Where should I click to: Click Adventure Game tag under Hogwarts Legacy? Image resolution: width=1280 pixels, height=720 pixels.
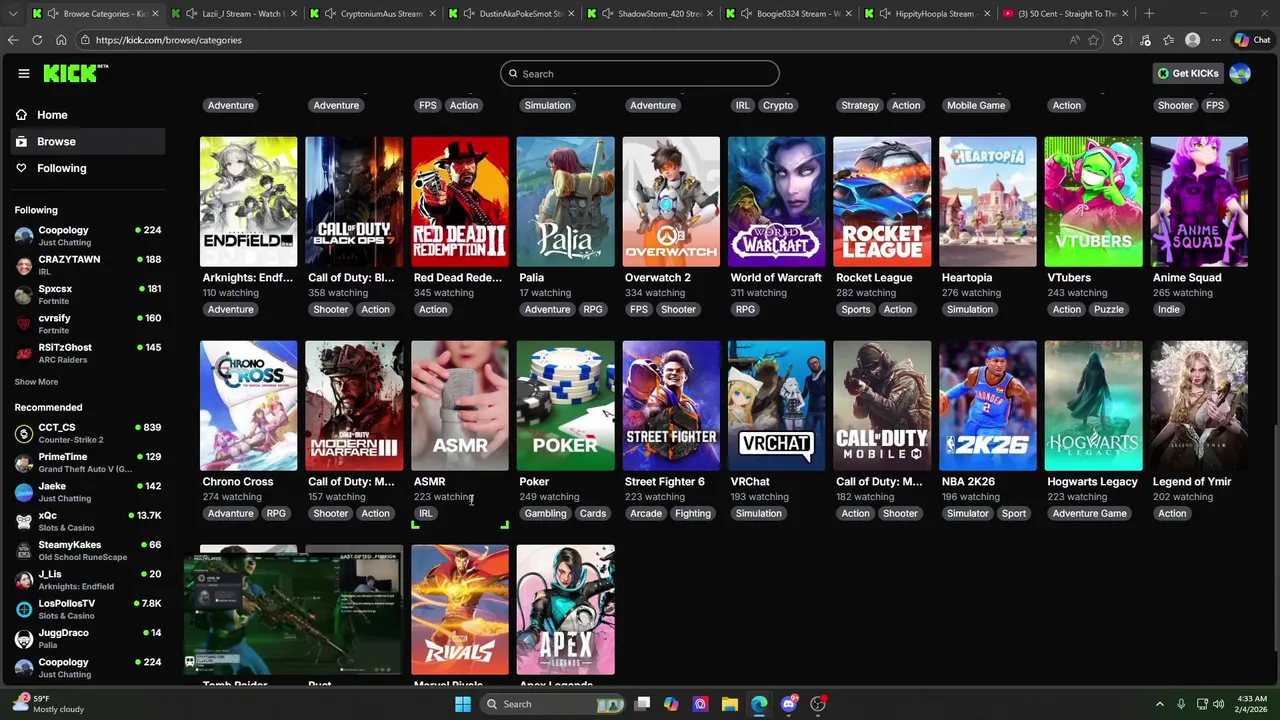pos(1089,513)
